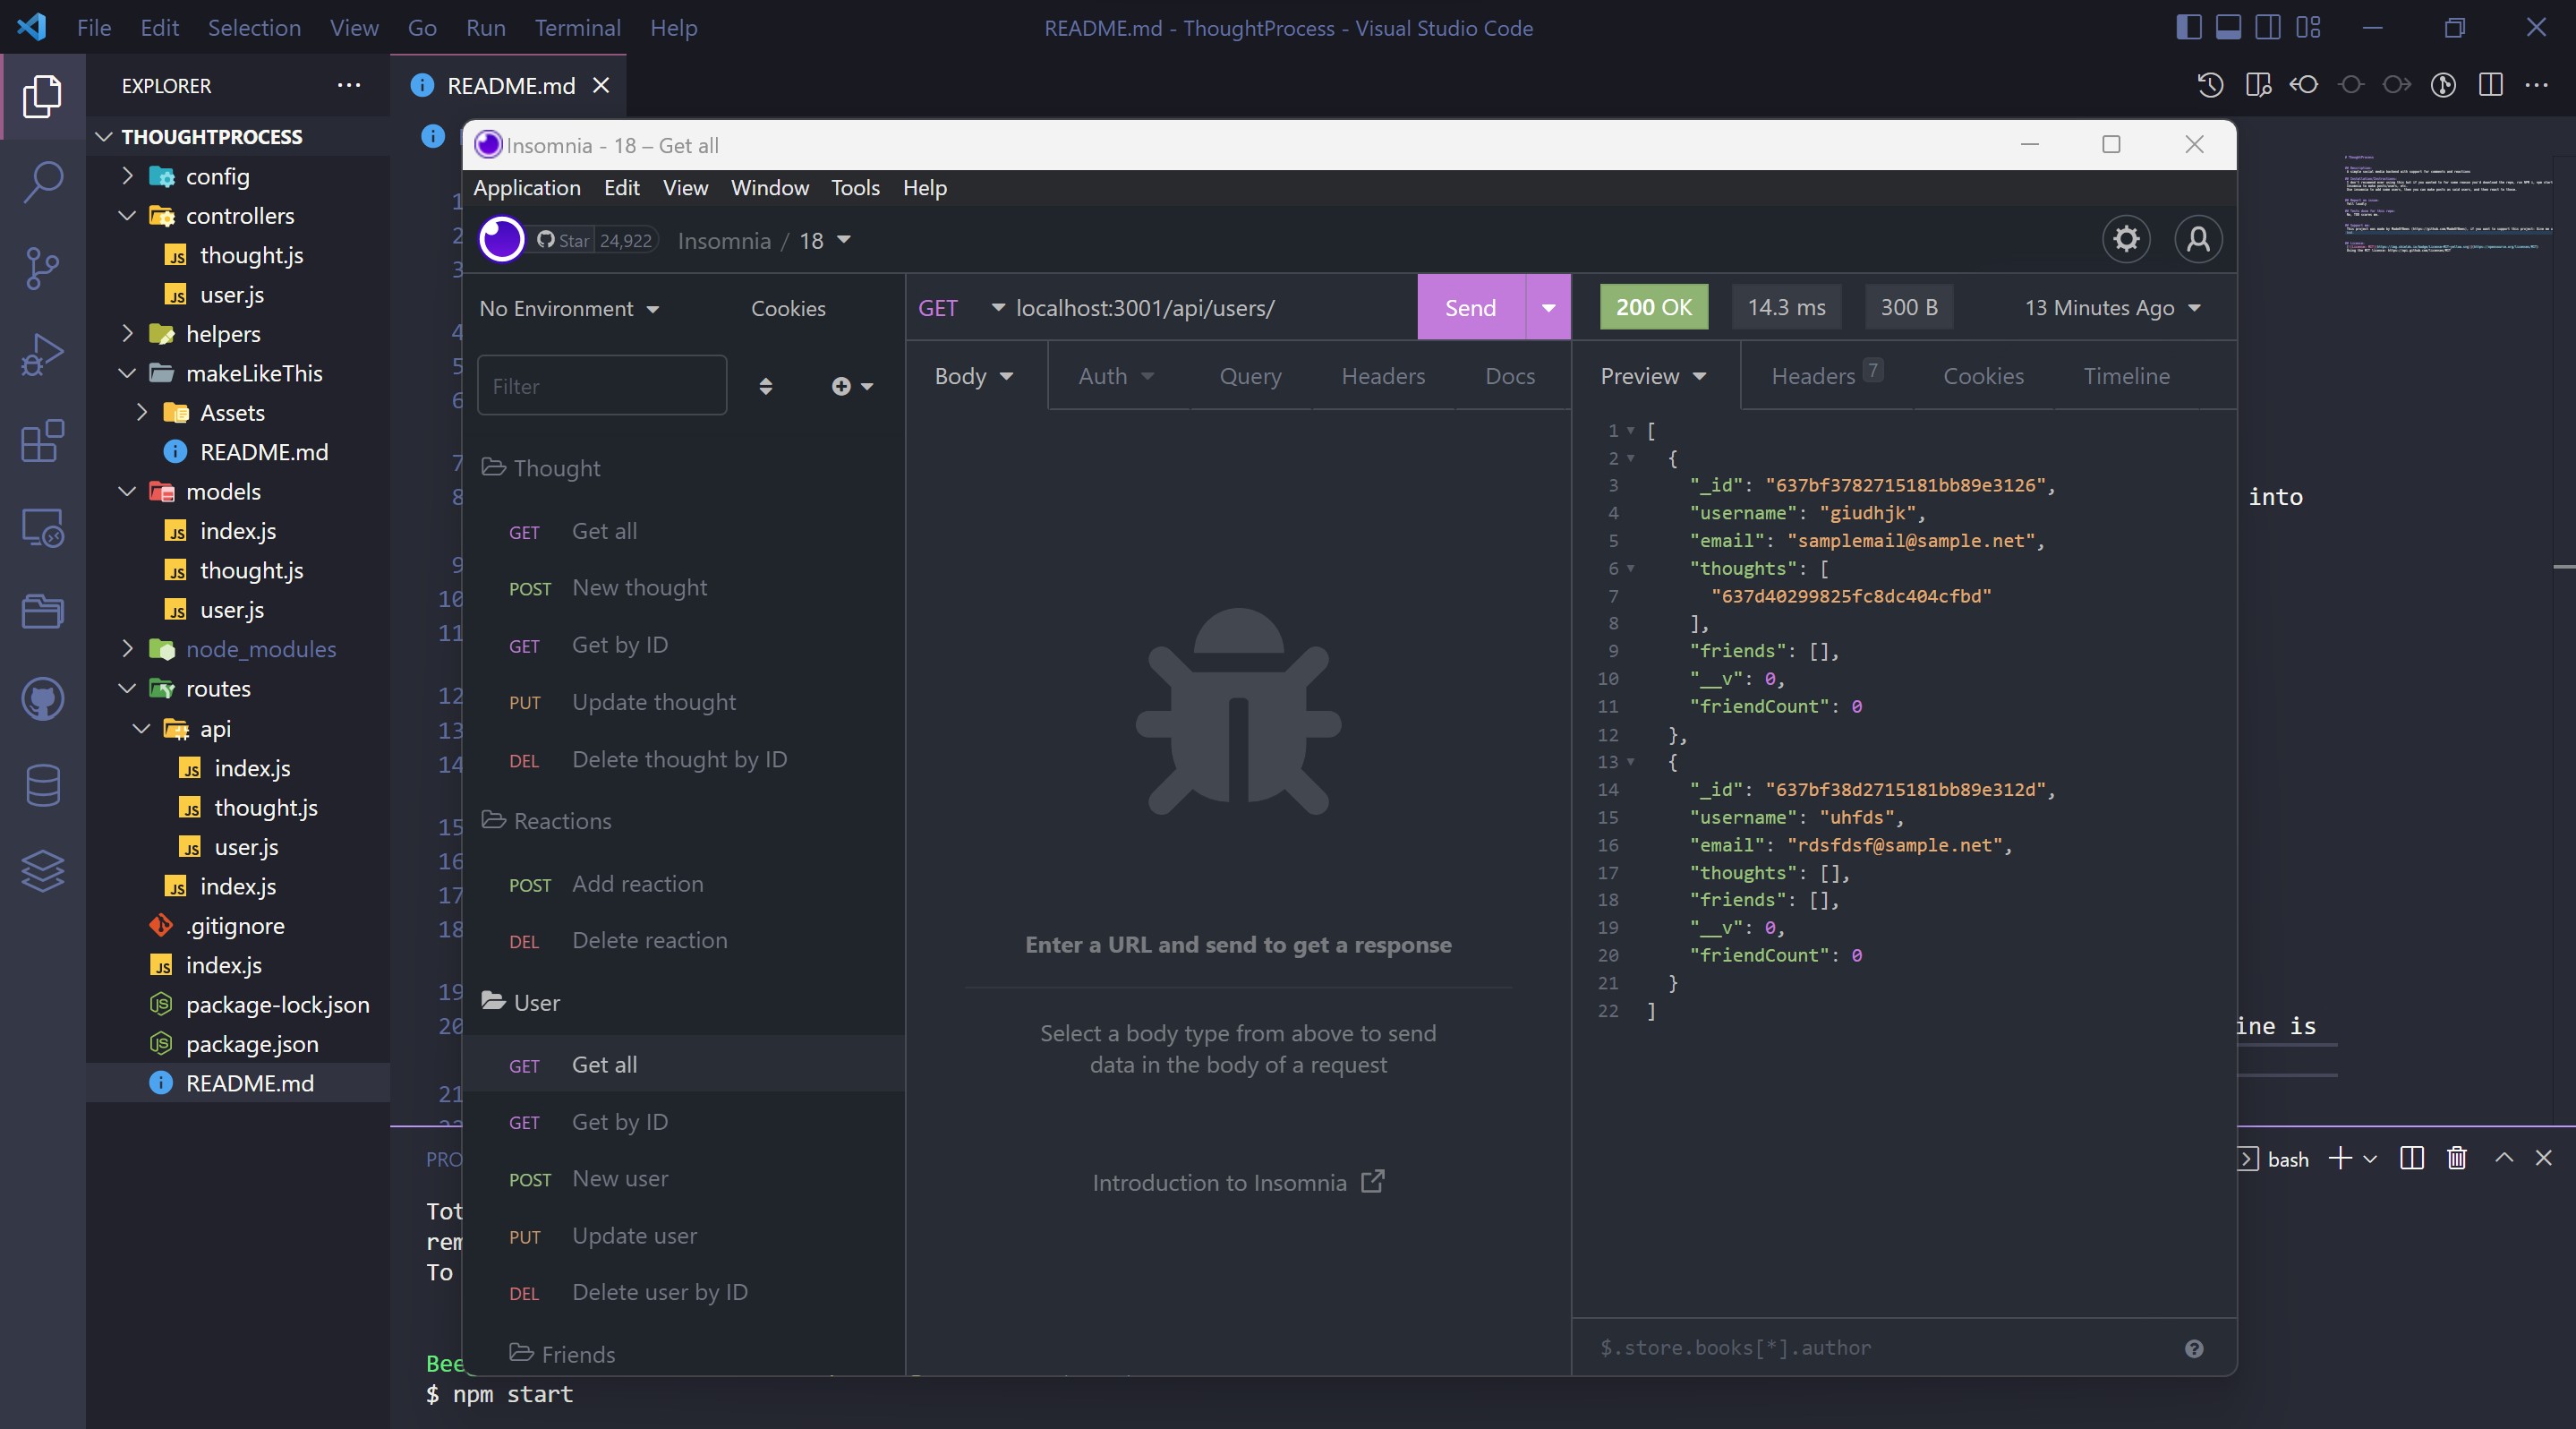2576x1429 pixels.
Task: Switch to the Timeline response tab
Action: click(x=2126, y=376)
